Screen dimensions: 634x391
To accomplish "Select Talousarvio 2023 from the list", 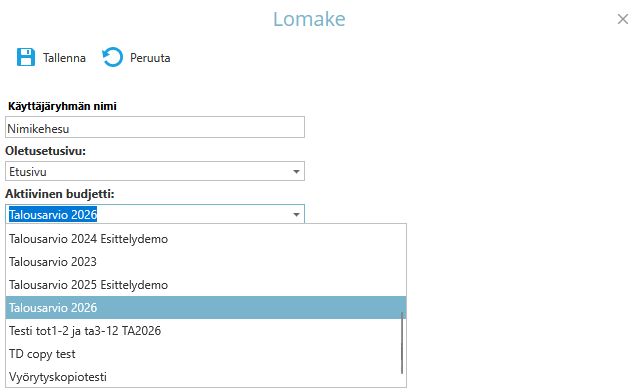I will click(x=206, y=262).
